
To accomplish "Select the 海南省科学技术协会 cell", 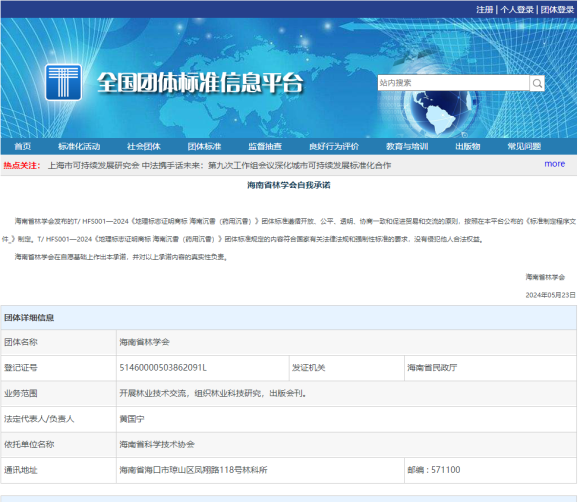I will coord(346,444).
